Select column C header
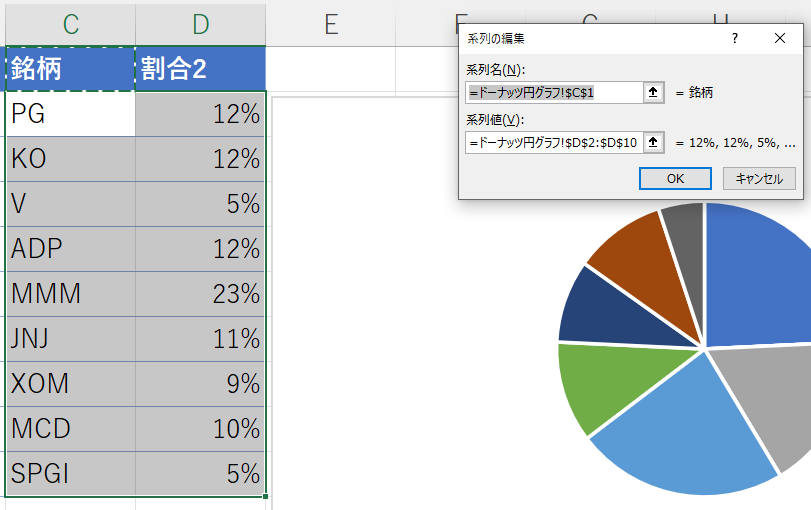 (70, 24)
